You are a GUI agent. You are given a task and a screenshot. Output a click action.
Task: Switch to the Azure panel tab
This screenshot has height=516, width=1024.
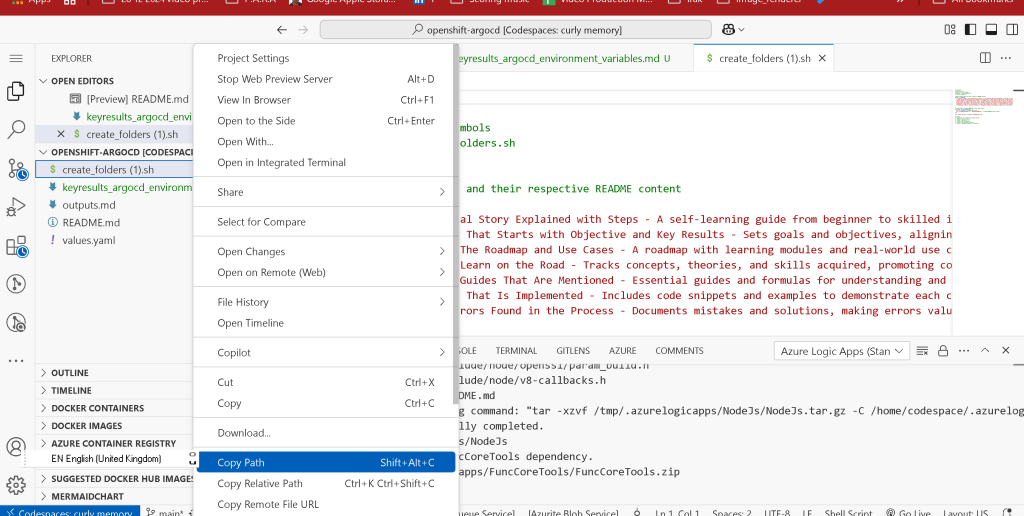click(622, 351)
